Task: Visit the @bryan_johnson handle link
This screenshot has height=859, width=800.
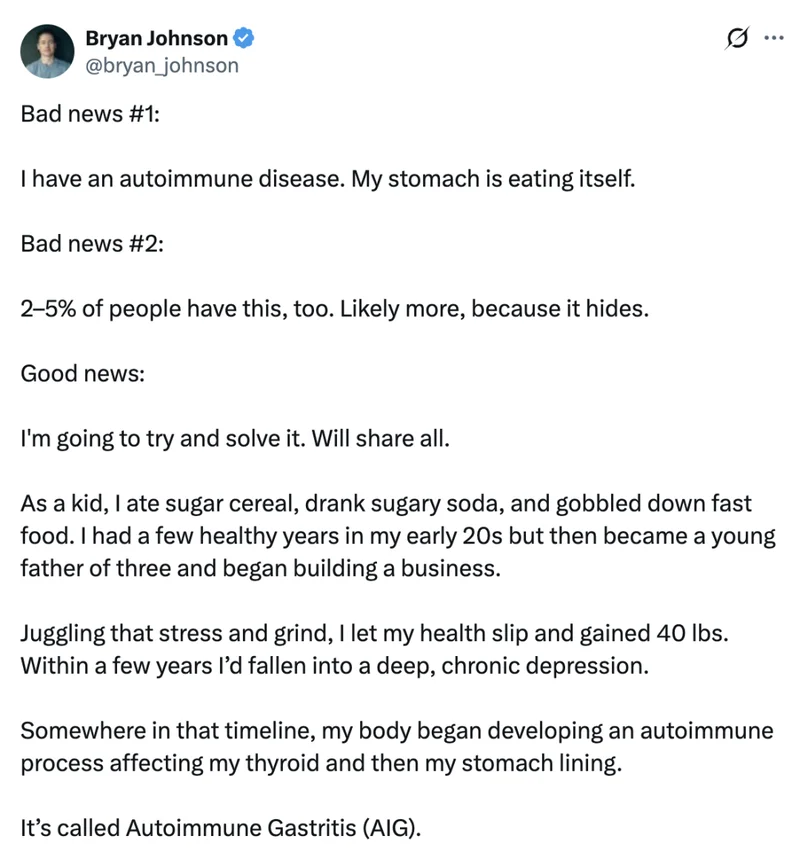Action: click(x=162, y=66)
